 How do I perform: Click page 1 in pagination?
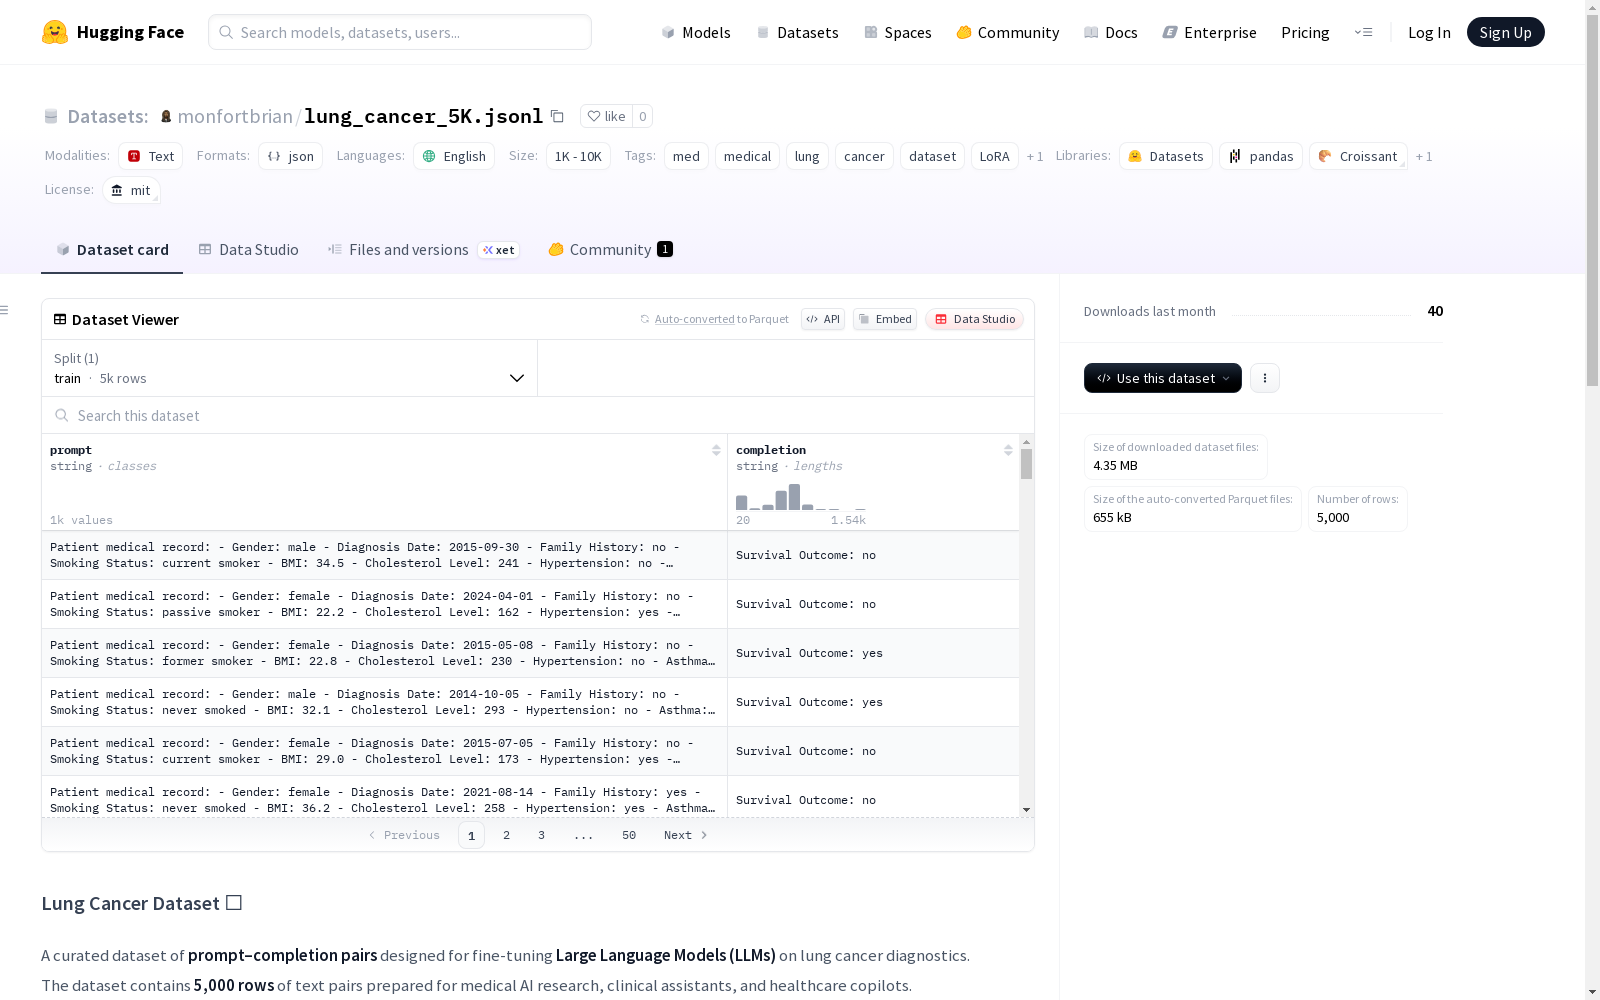(x=471, y=835)
